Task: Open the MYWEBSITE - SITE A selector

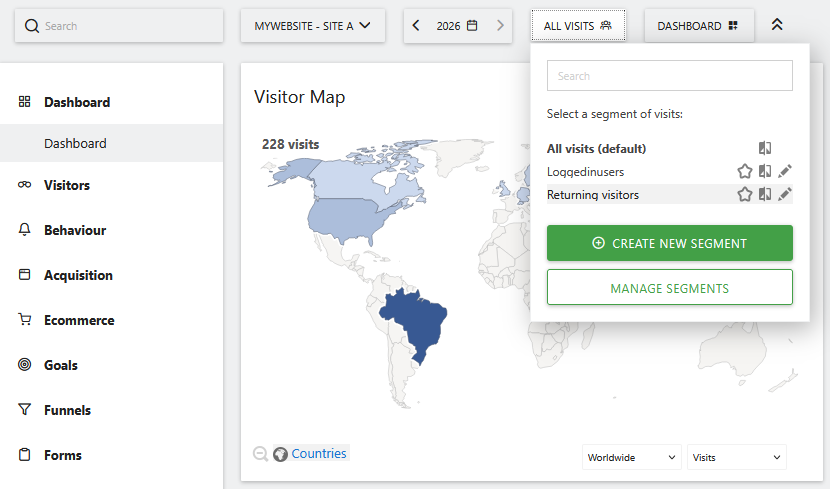Action: click(312, 26)
